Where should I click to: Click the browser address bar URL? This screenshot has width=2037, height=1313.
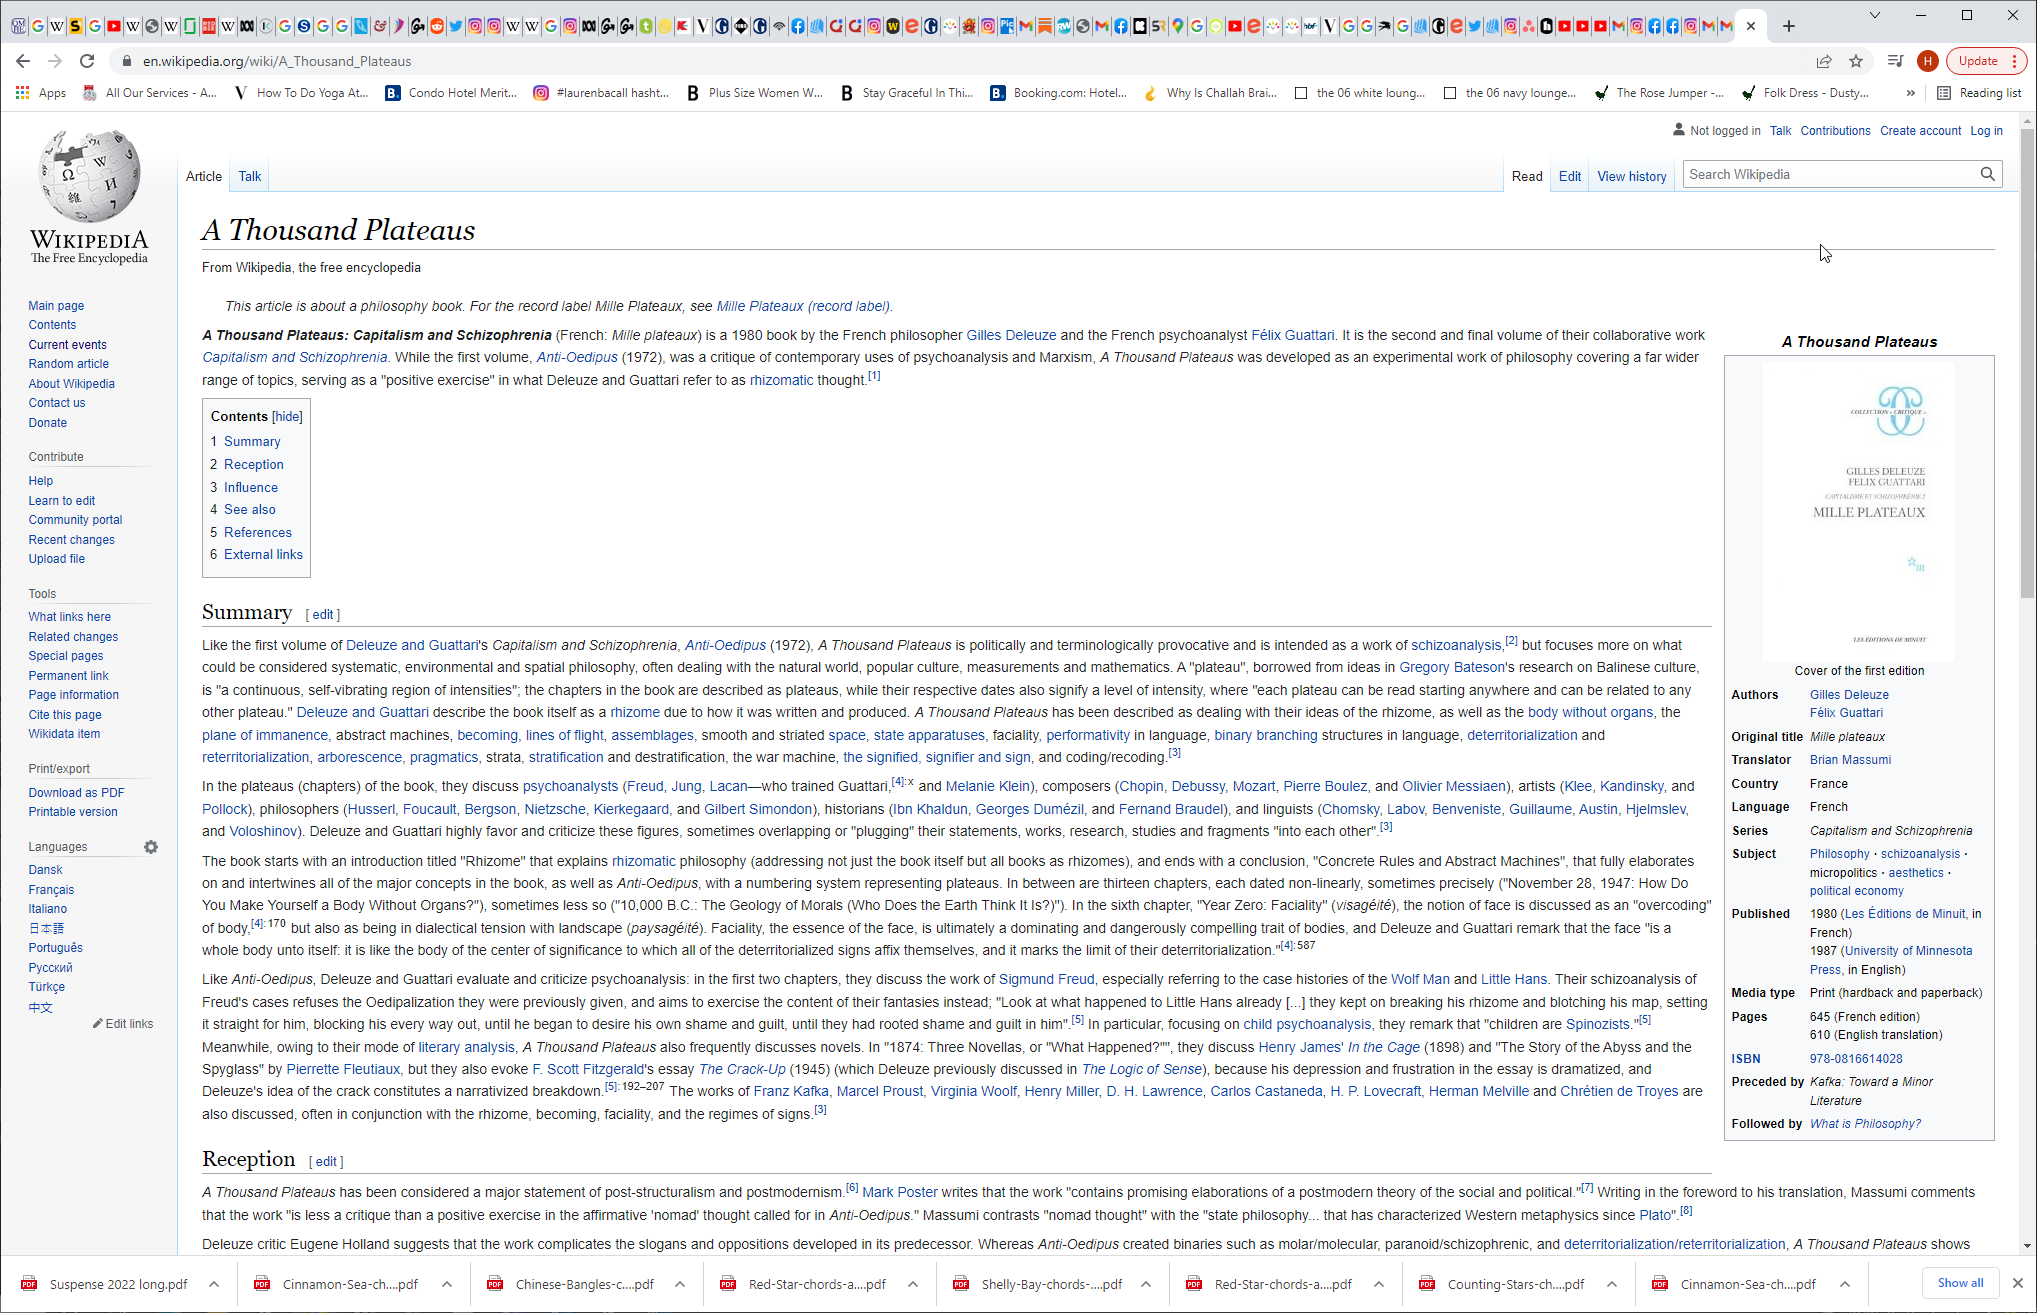[277, 61]
